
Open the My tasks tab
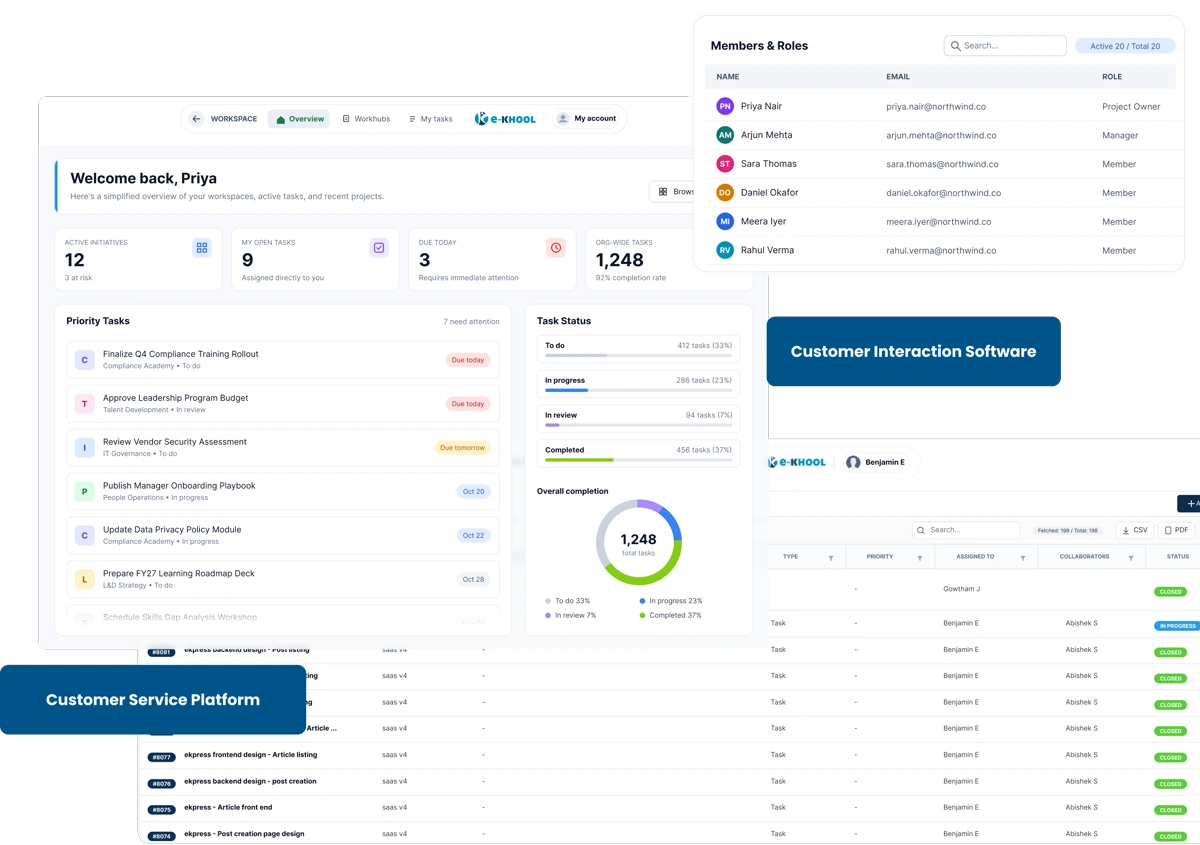tap(430, 119)
